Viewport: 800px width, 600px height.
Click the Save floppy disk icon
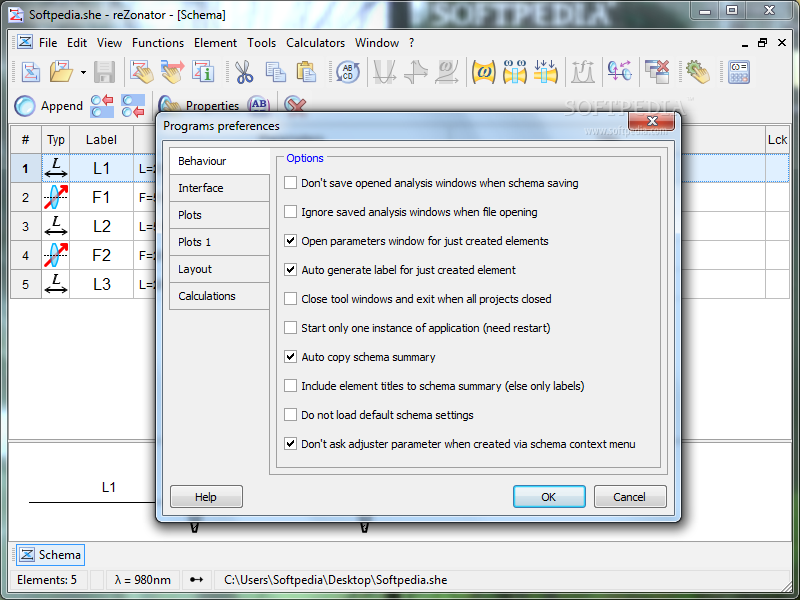105,72
